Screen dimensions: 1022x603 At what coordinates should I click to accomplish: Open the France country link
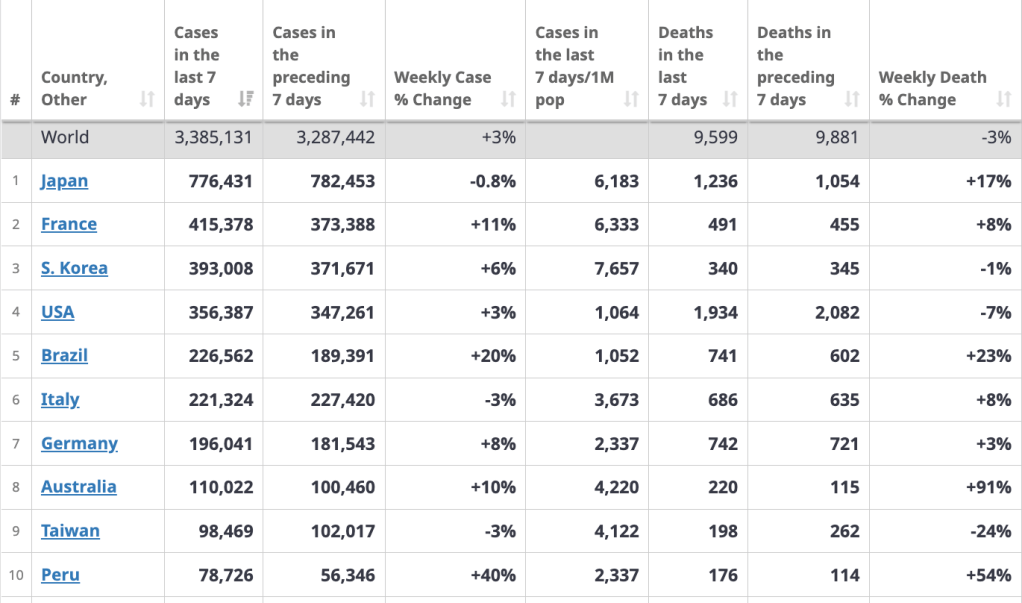point(69,224)
